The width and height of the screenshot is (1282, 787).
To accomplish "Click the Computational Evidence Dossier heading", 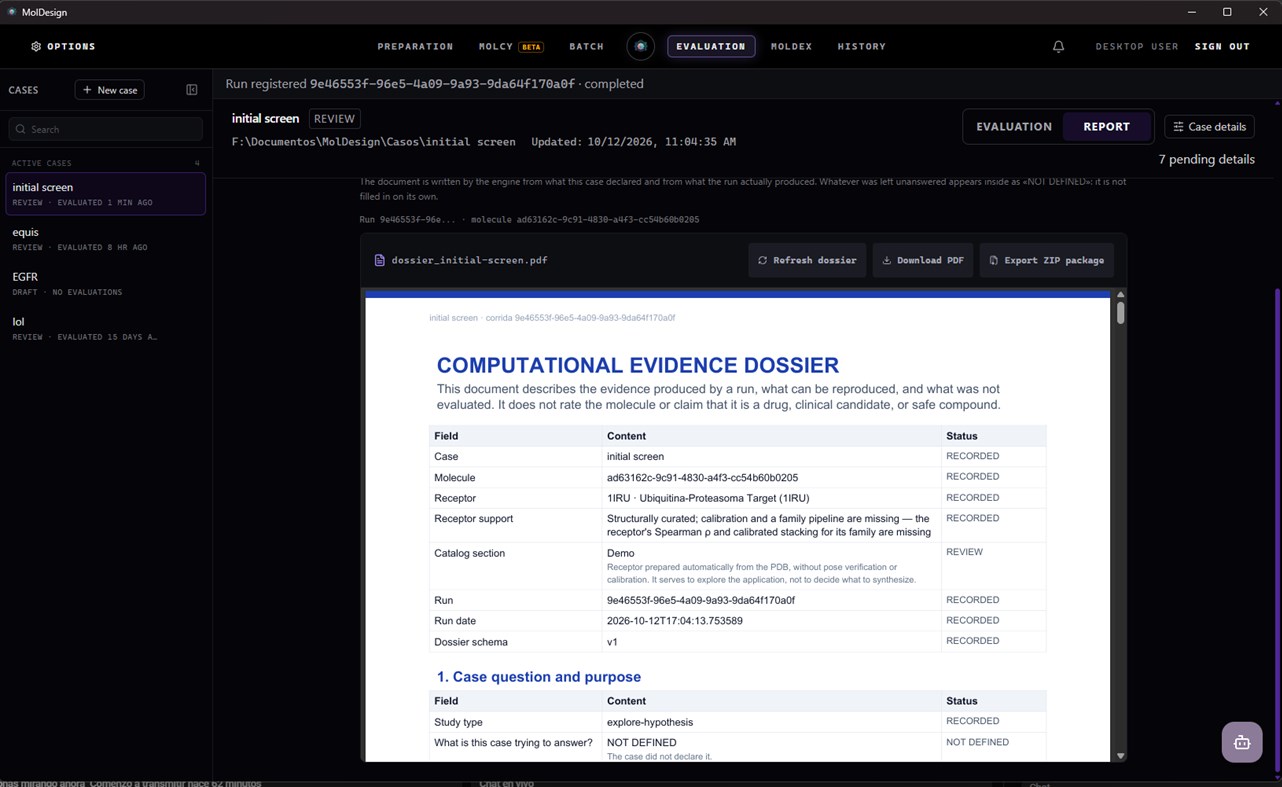I will (x=638, y=365).
